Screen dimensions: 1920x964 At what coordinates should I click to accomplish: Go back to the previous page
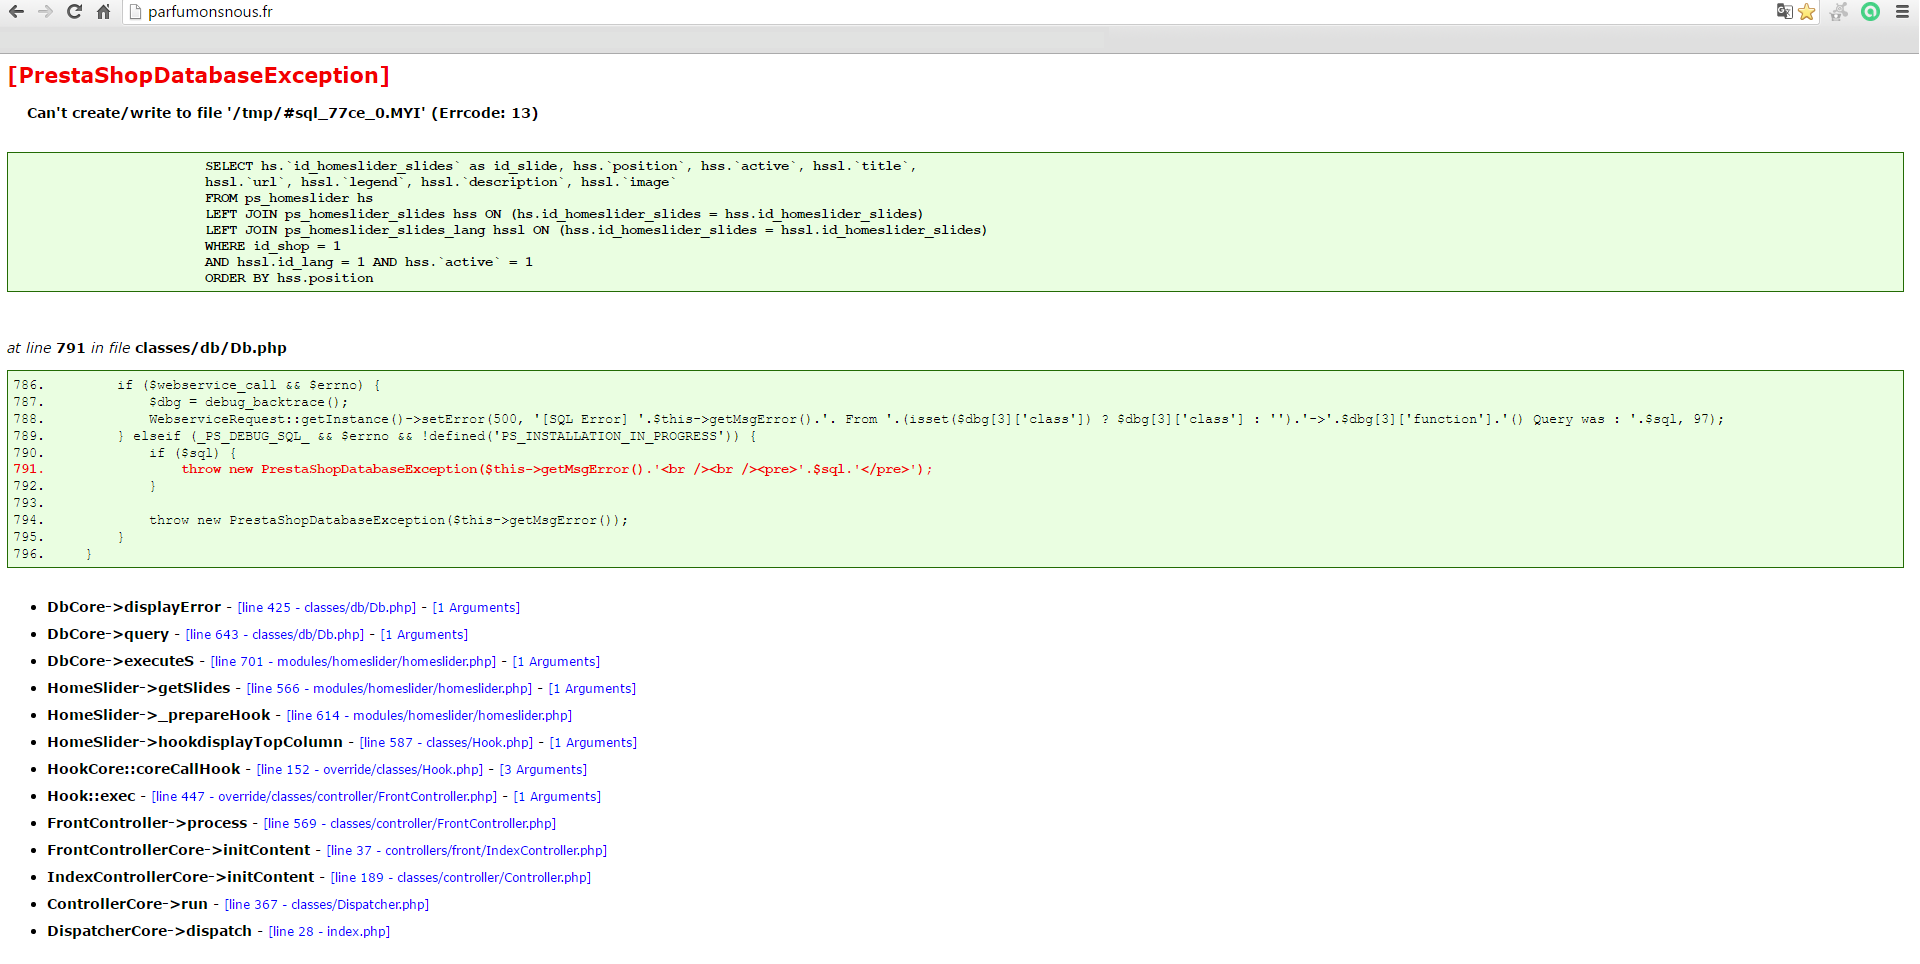point(16,12)
